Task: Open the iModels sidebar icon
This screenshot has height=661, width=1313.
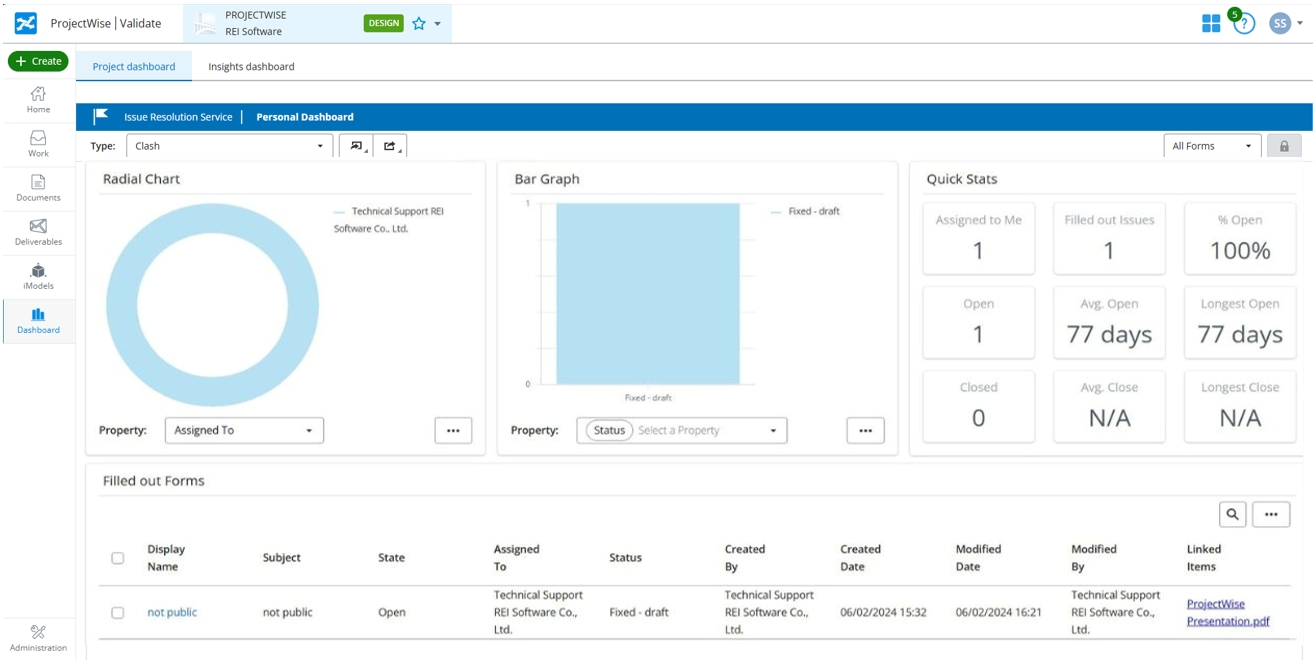Action: pyautogui.click(x=38, y=270)
